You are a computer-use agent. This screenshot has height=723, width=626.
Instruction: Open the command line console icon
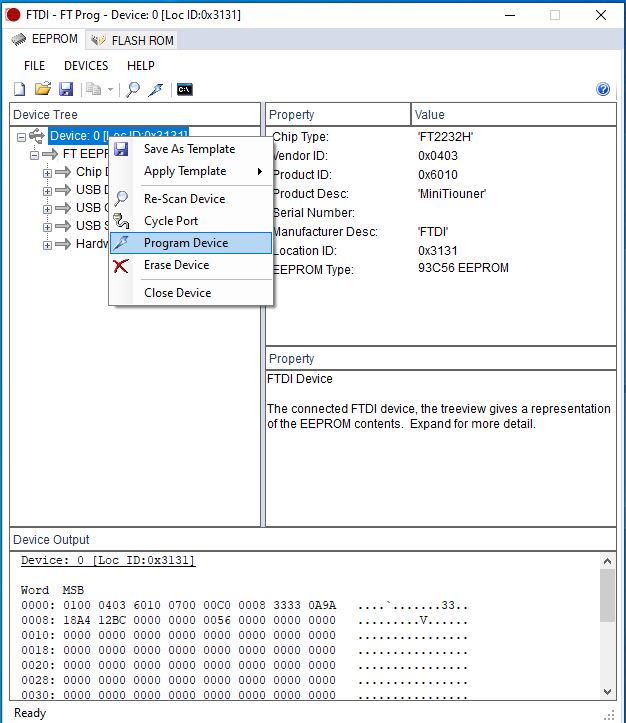point(184,89)
